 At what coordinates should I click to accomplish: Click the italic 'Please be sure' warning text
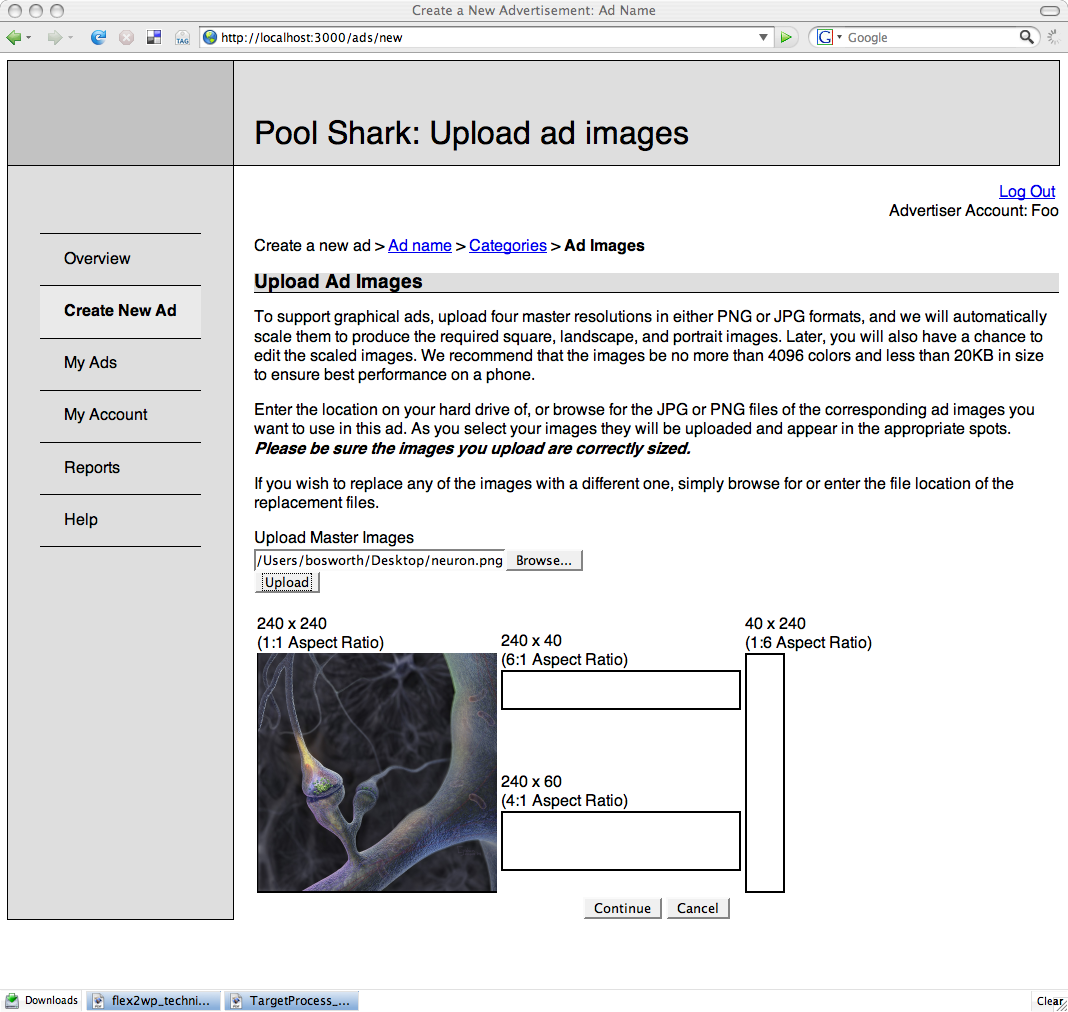tap(473, 449)
